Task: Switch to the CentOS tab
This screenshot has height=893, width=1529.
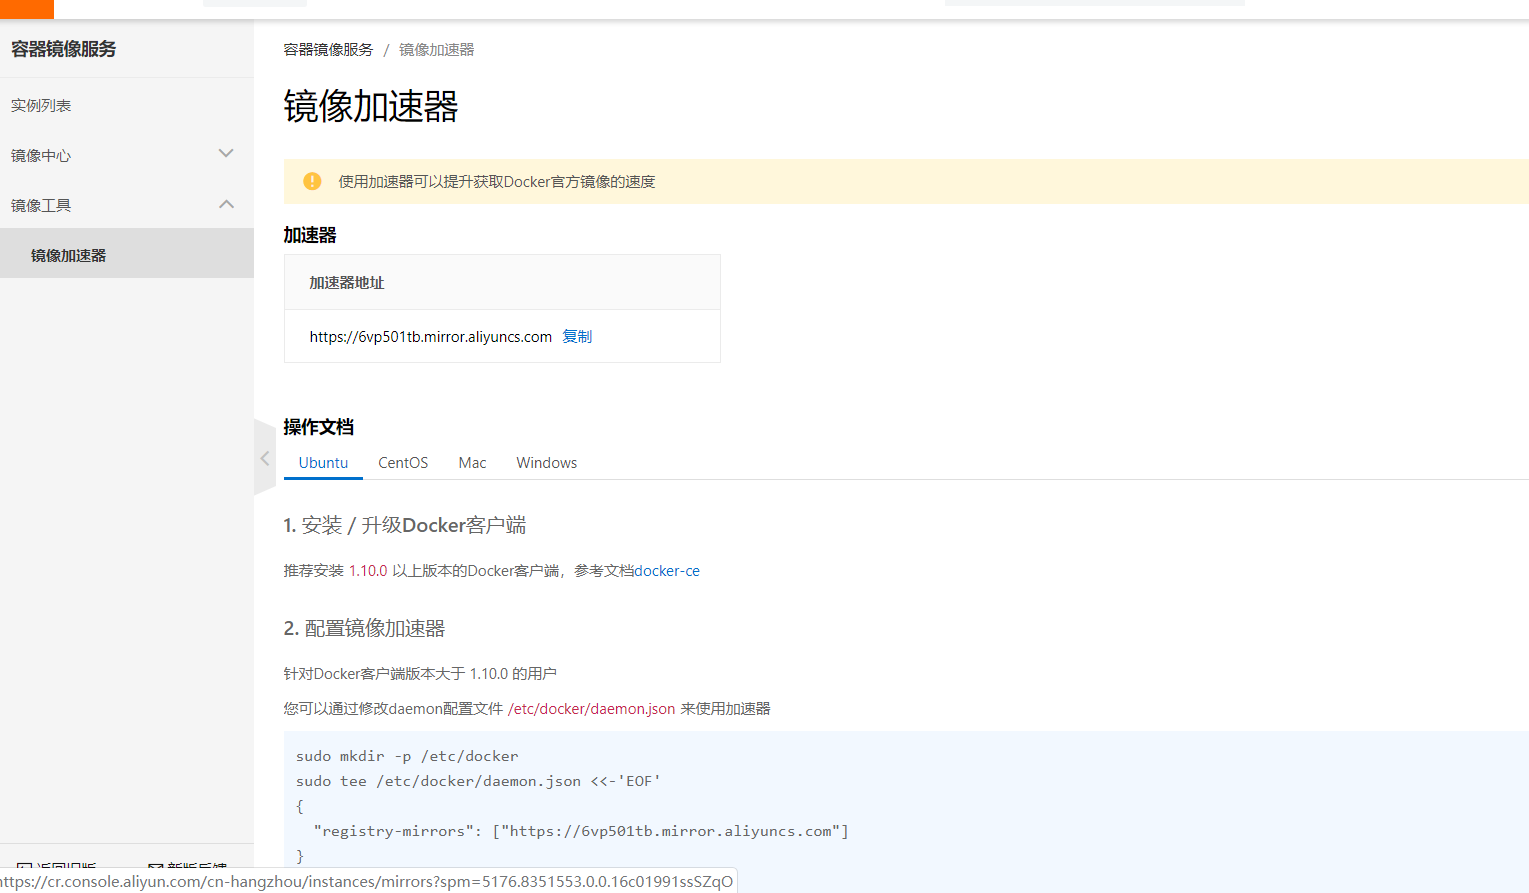Action: [x=402, y=462]
